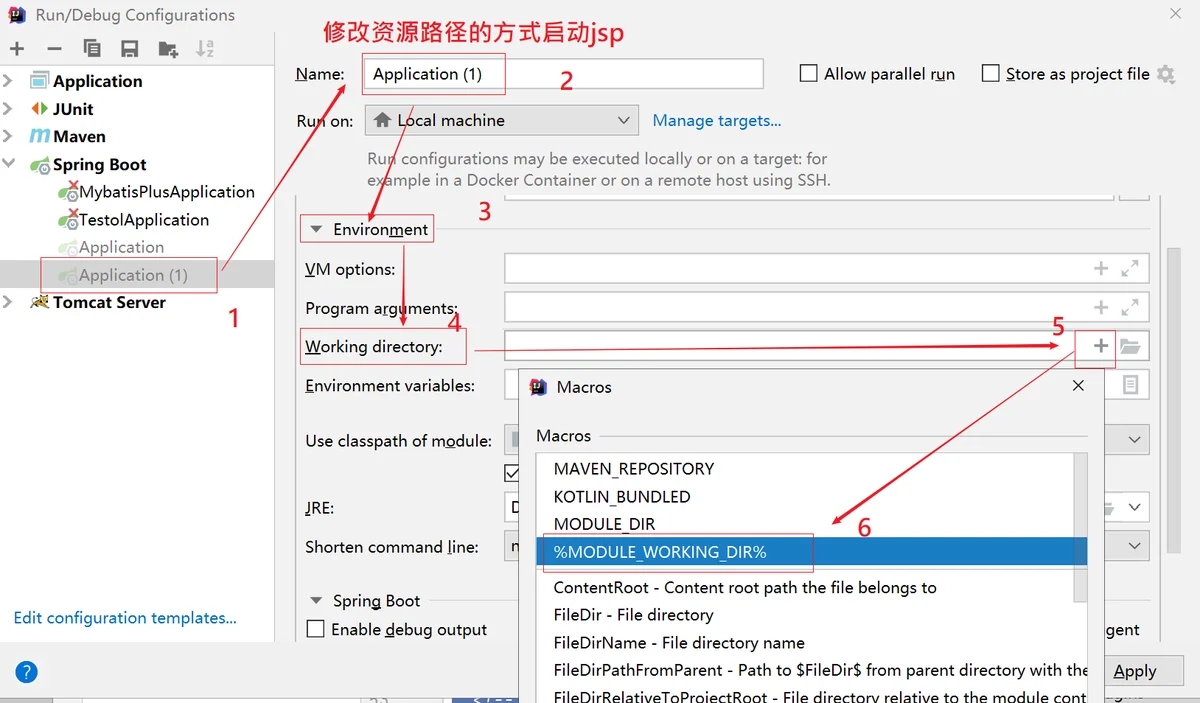Insert macro into Working directory field

(1101, 346)
